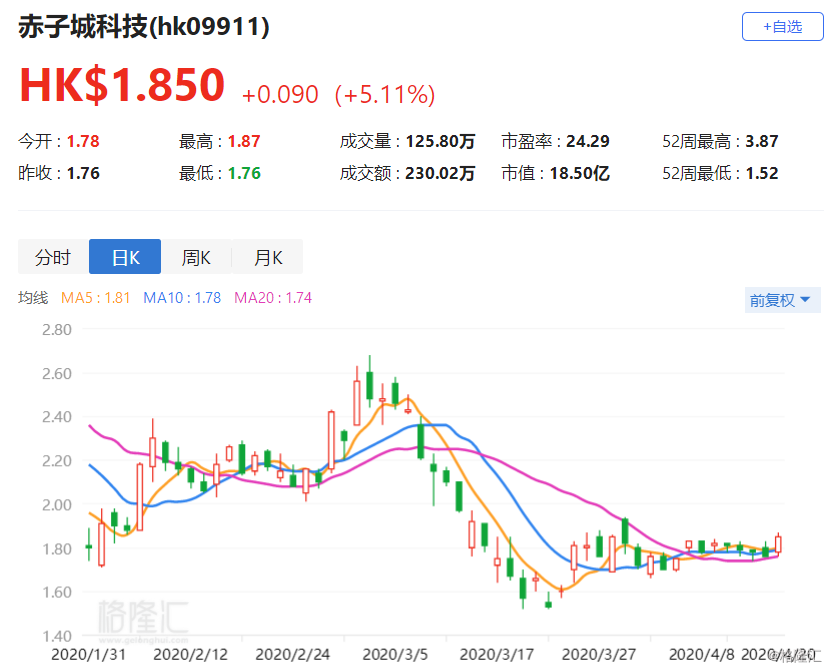This screenshot has width=829, height=670.
Task: Click 市值 value 18.50亿
Action: coord(579,173)
